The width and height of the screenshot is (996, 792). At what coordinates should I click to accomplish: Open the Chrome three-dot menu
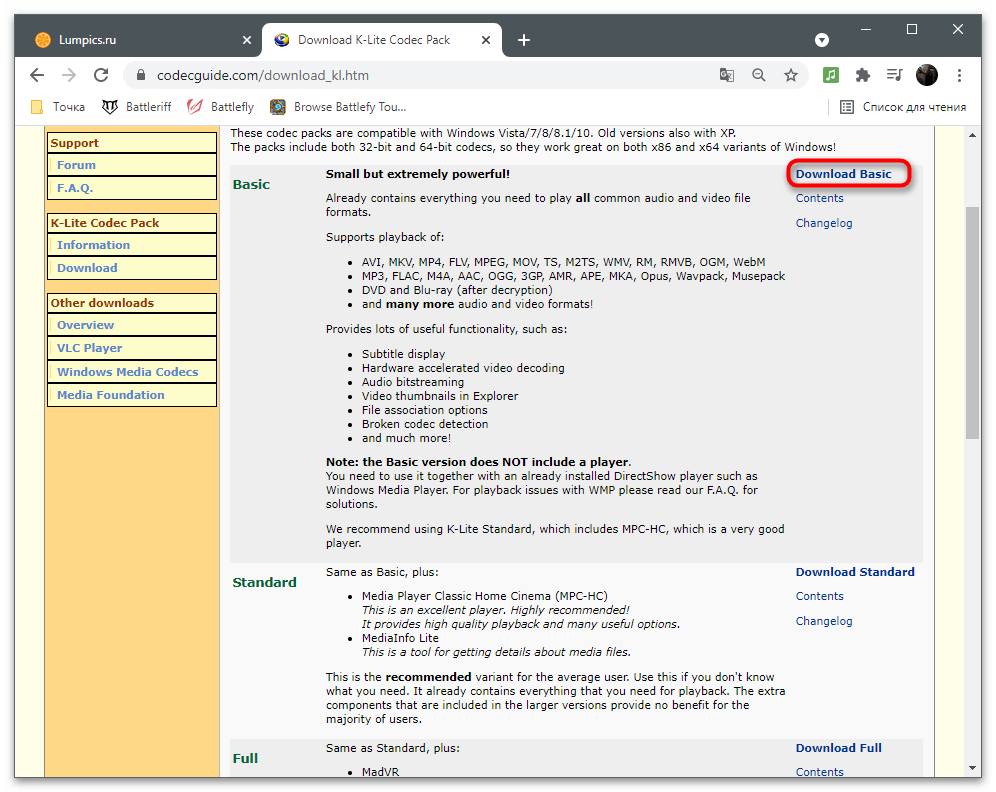tap(959, 76)
